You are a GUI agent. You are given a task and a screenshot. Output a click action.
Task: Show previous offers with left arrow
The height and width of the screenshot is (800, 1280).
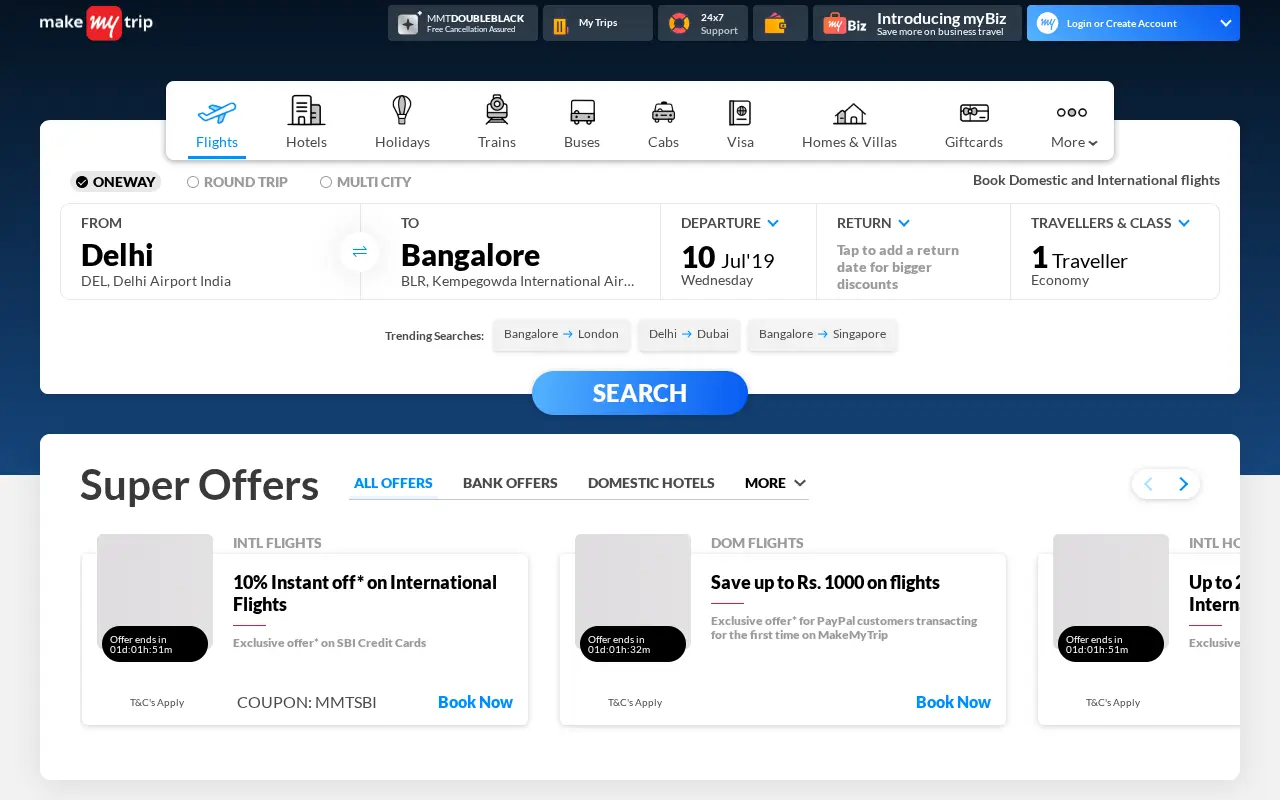(1148, 484)
